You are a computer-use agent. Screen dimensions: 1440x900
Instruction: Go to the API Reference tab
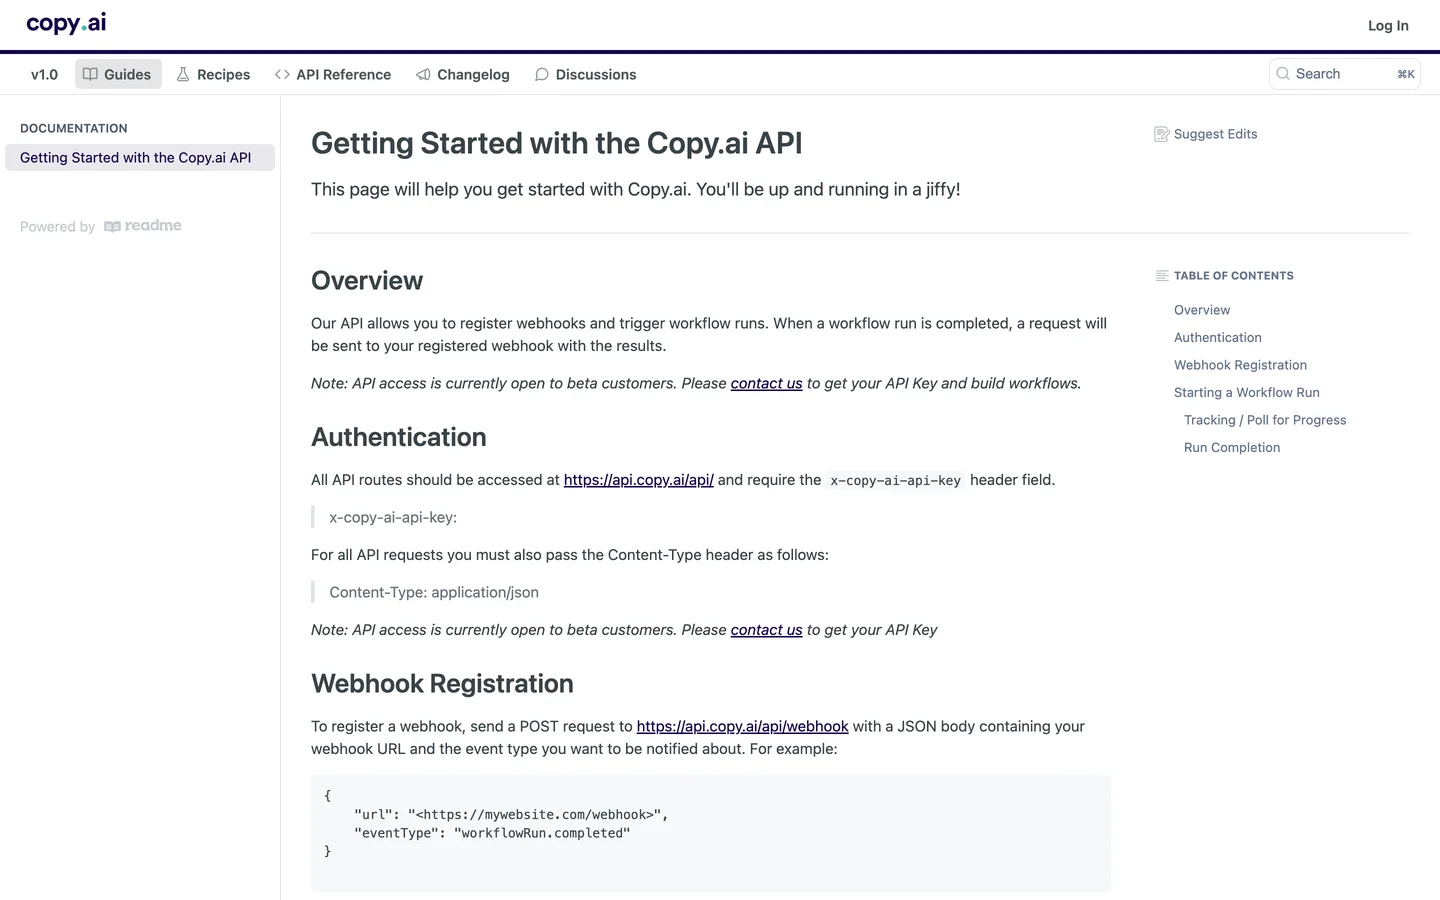tap(333, 74)
